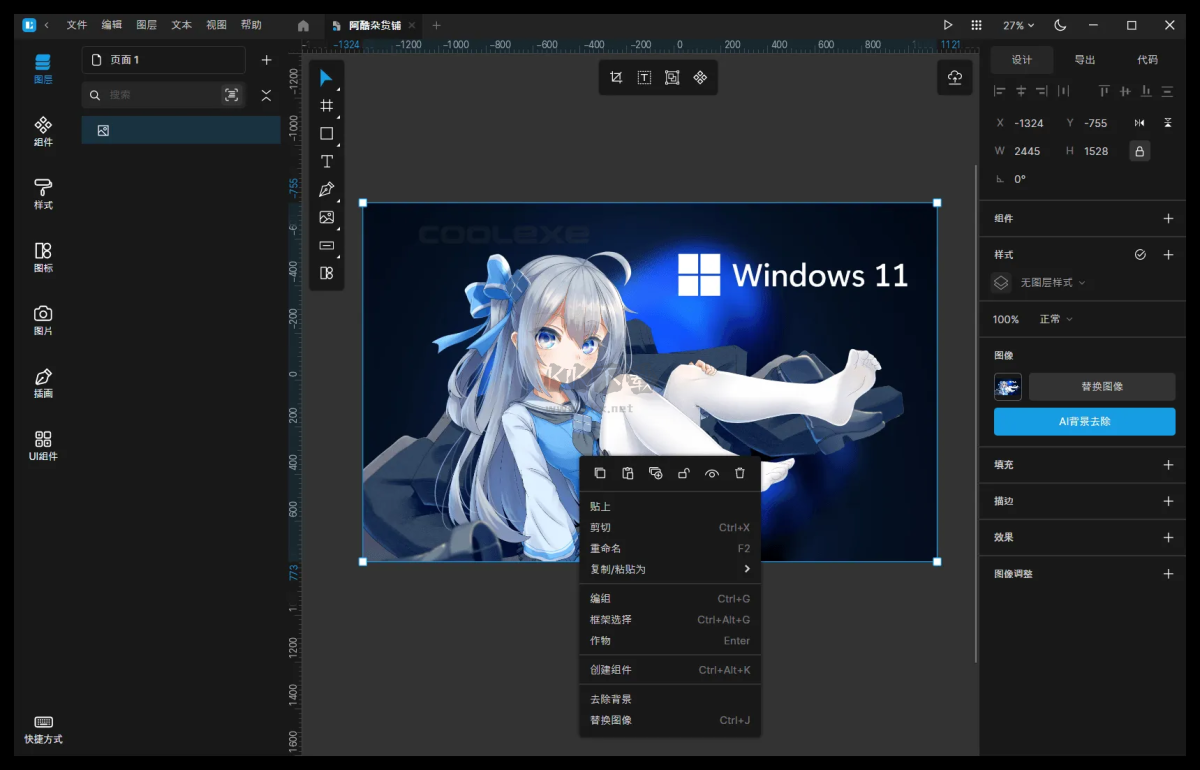1200x770 pixels.
Task: Open the 27% zoom level dropdown
Action: click(x=1019, y=25)
